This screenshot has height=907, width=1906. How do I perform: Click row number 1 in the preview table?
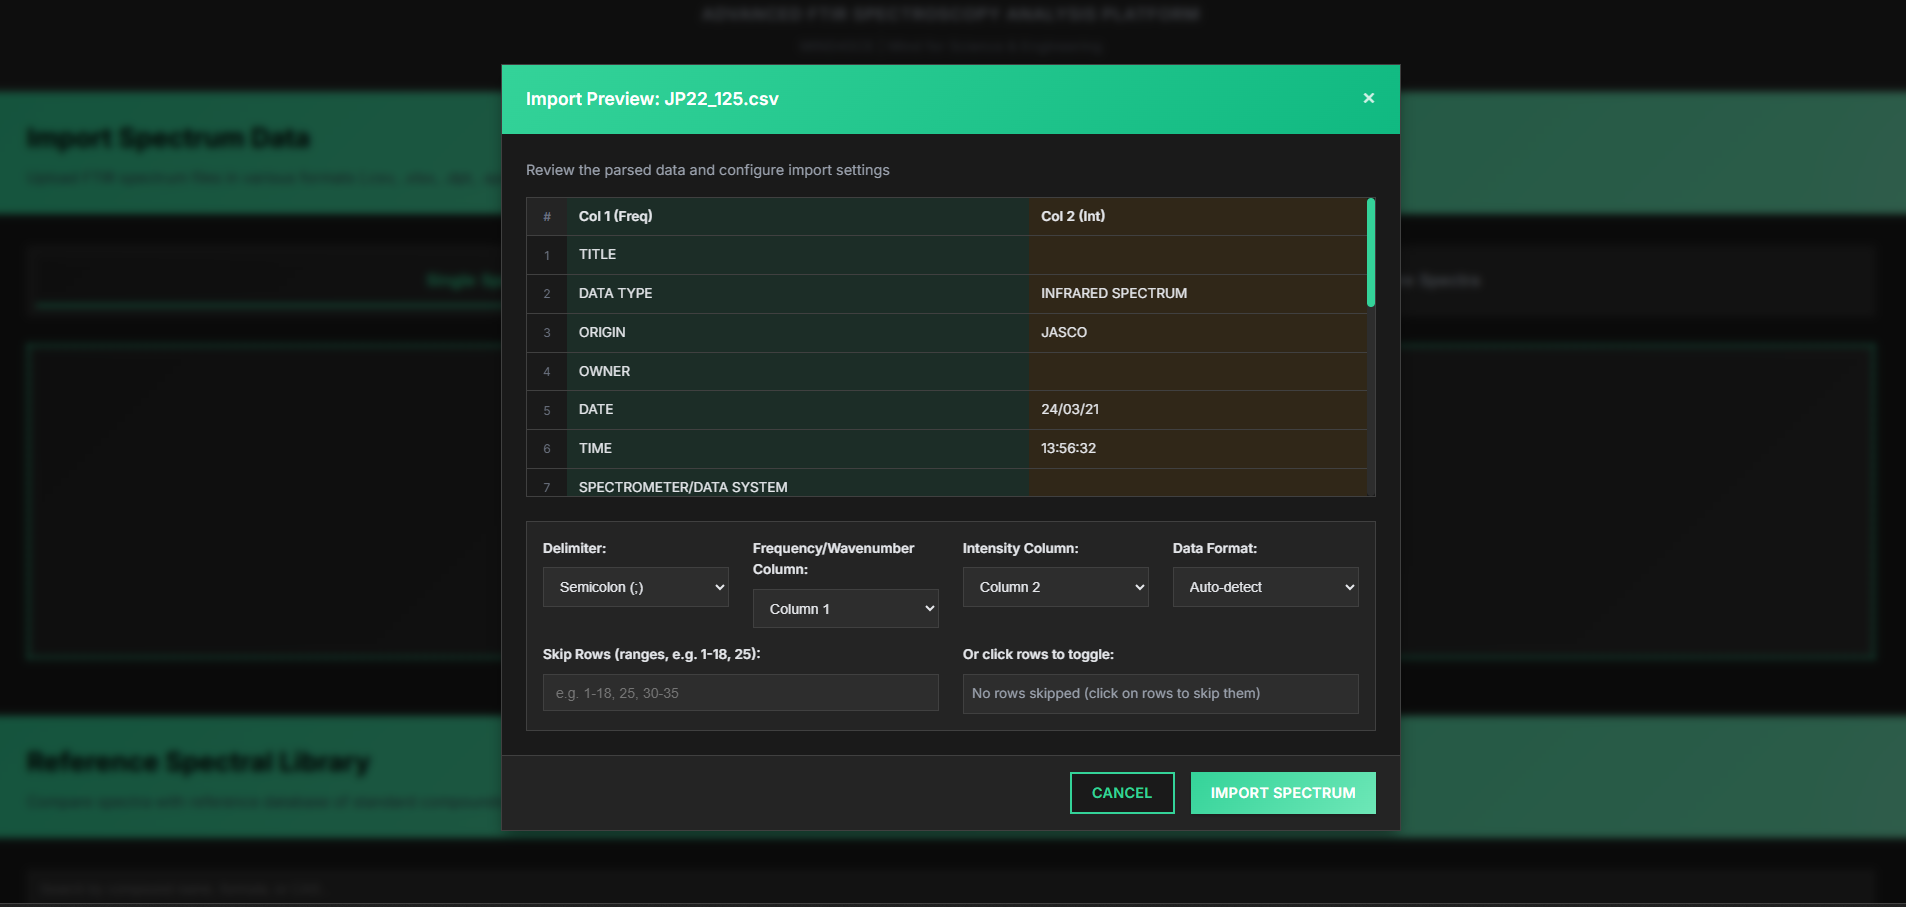[547, 255]
